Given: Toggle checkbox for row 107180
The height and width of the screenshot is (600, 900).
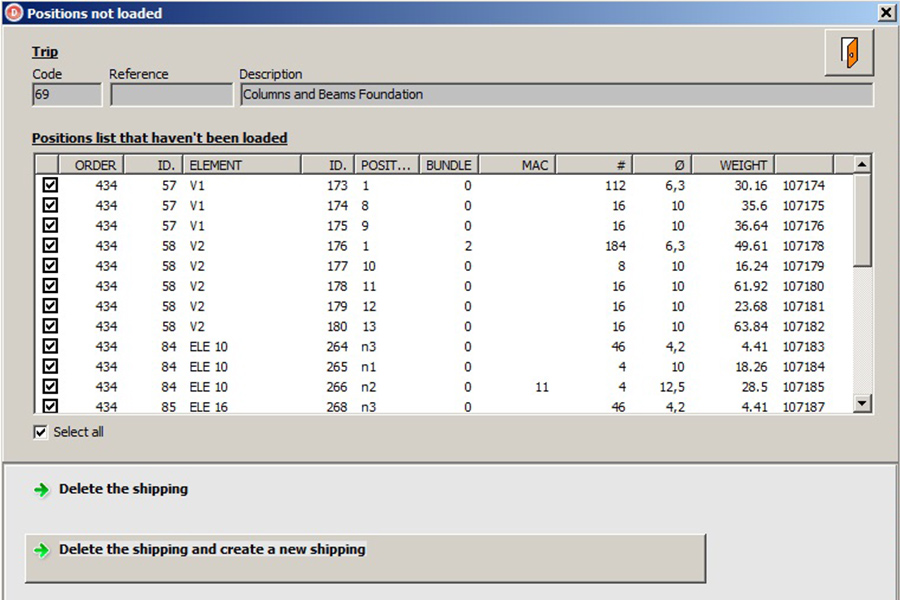Looking at the screenshot, I should (50, 285).
